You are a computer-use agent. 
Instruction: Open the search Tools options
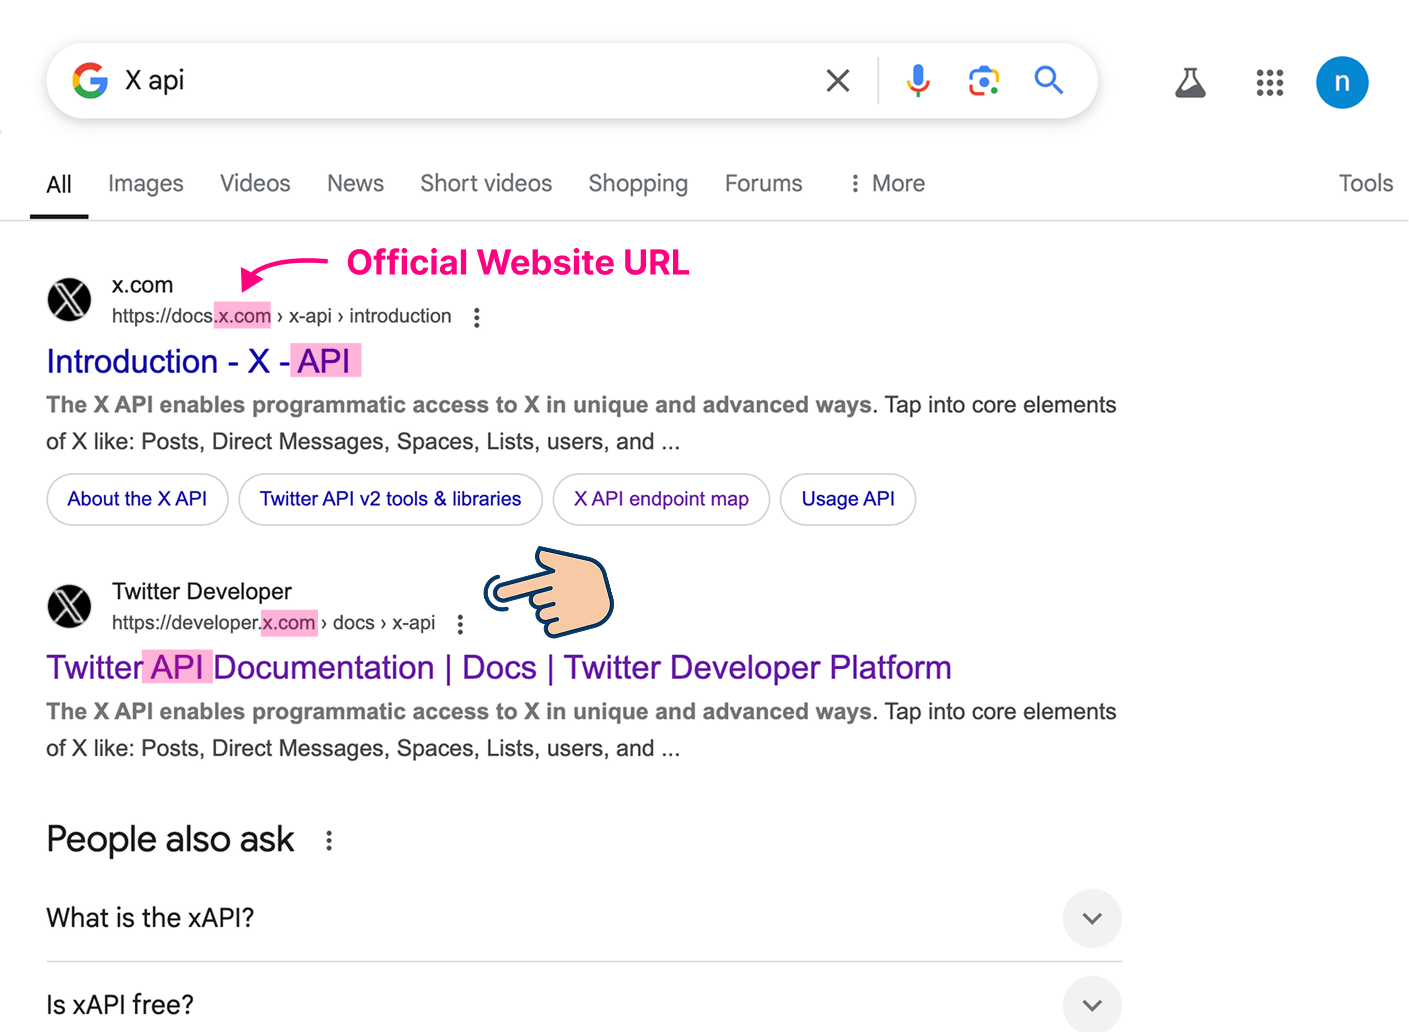pyautogui.click(x=1366, y=184)
